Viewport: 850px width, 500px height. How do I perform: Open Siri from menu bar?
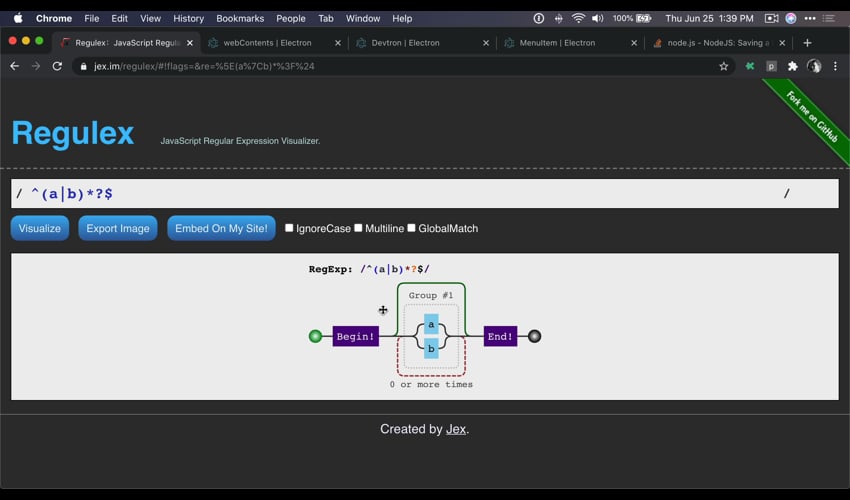tap(791, 18)
